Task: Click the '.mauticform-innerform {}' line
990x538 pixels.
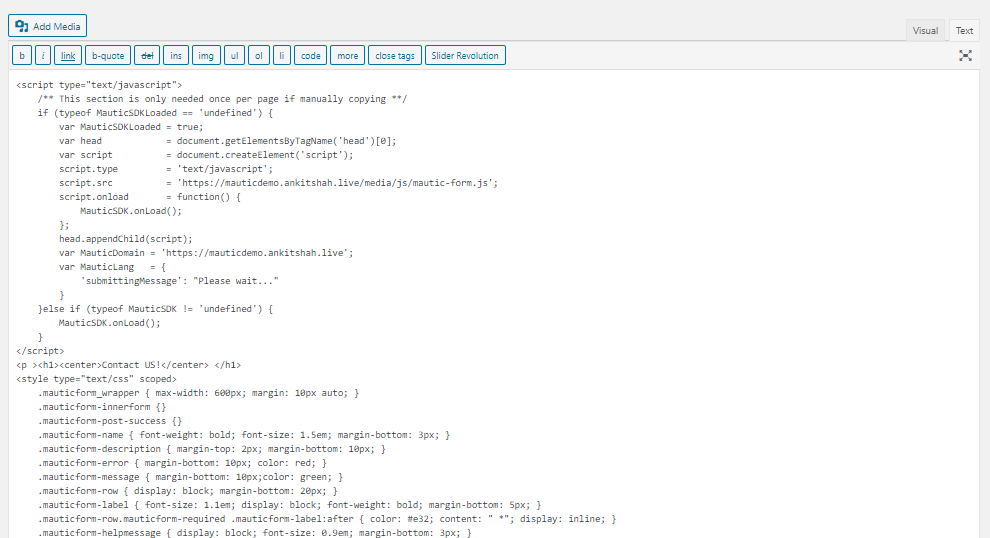Action: [x=102, y=407]
